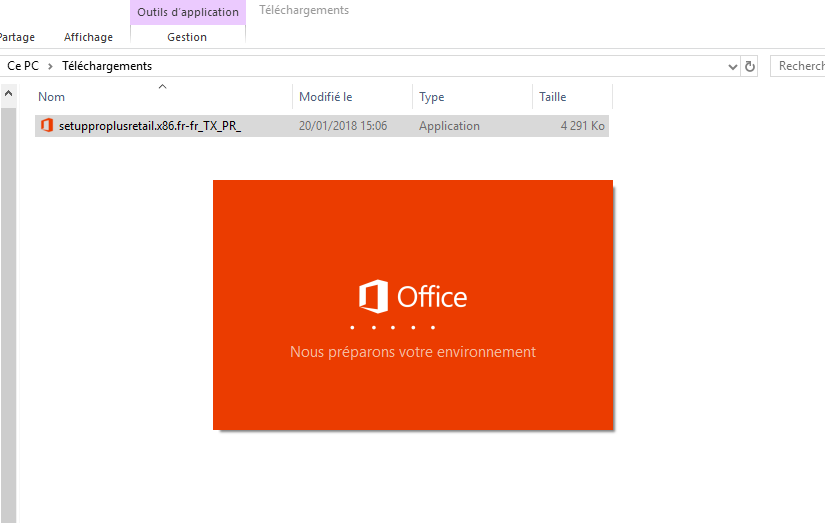
Task: Open the address bar history dropdown
Action: click(x=732, y=66)
